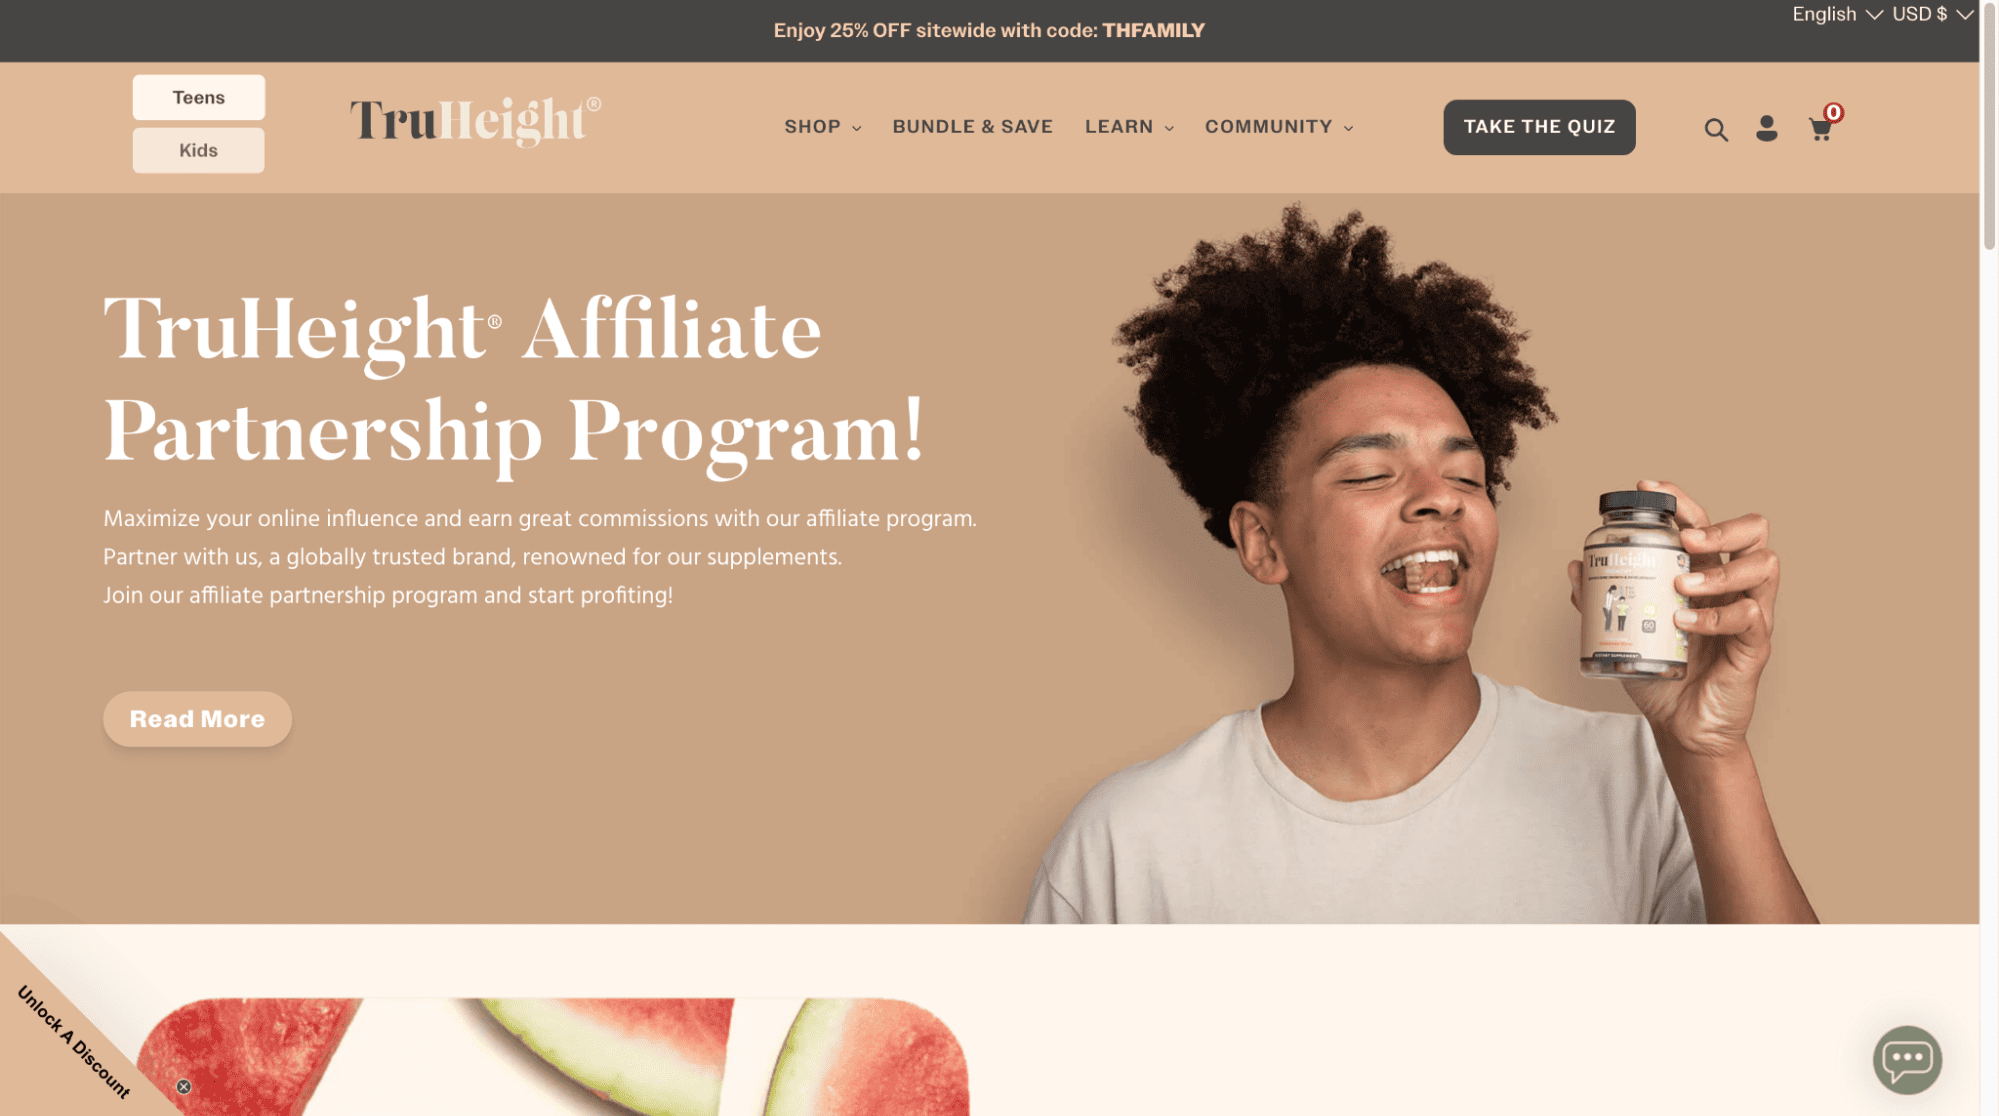The height and width of the screenshot is (1116, 1999).
Task: Open the shopping cart icon
Action: (1820, 129)
